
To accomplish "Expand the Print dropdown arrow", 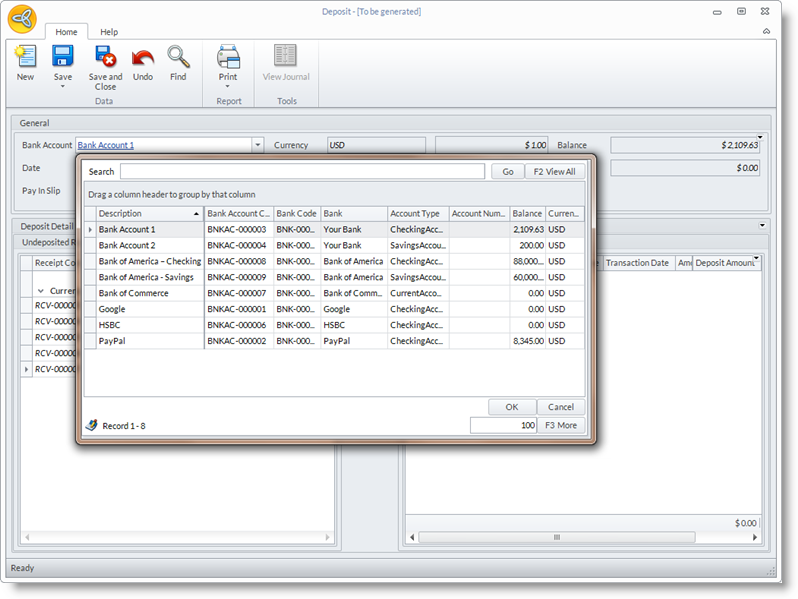I will pos(228,87).
